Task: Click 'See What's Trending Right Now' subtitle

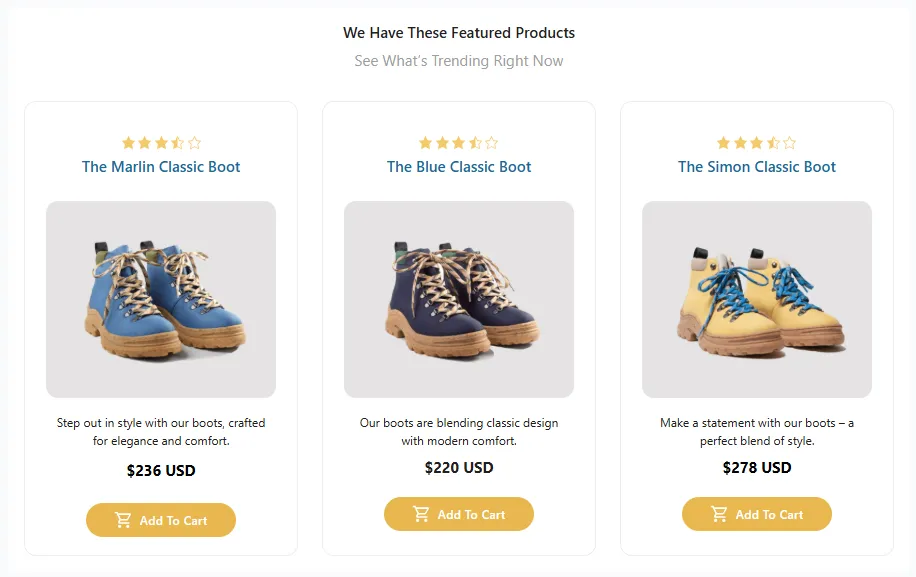Action: [x=459, y=61]
